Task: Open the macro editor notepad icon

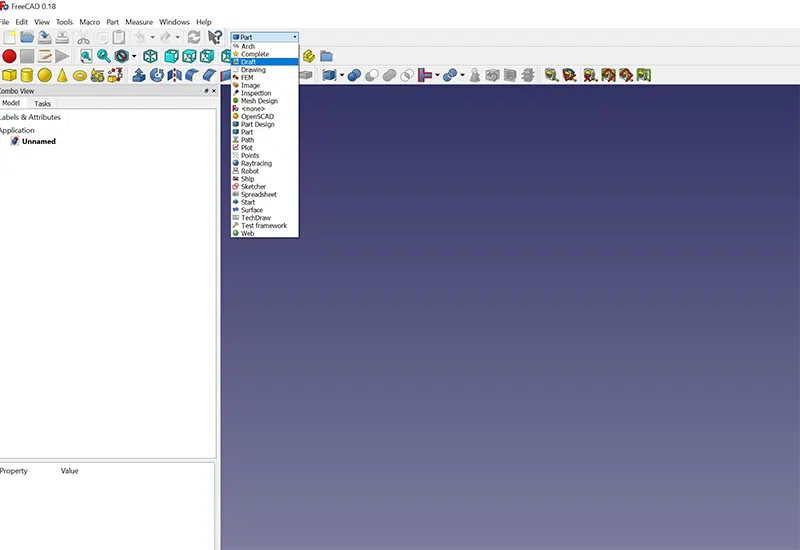Action: point(45,56)
